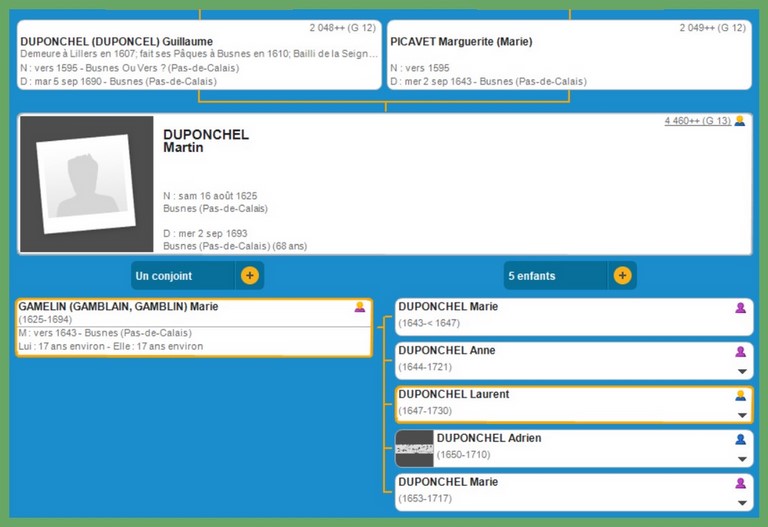Expand Anne Duponchel's dropdown arrow
768x527 pixels.
(741, 371)
